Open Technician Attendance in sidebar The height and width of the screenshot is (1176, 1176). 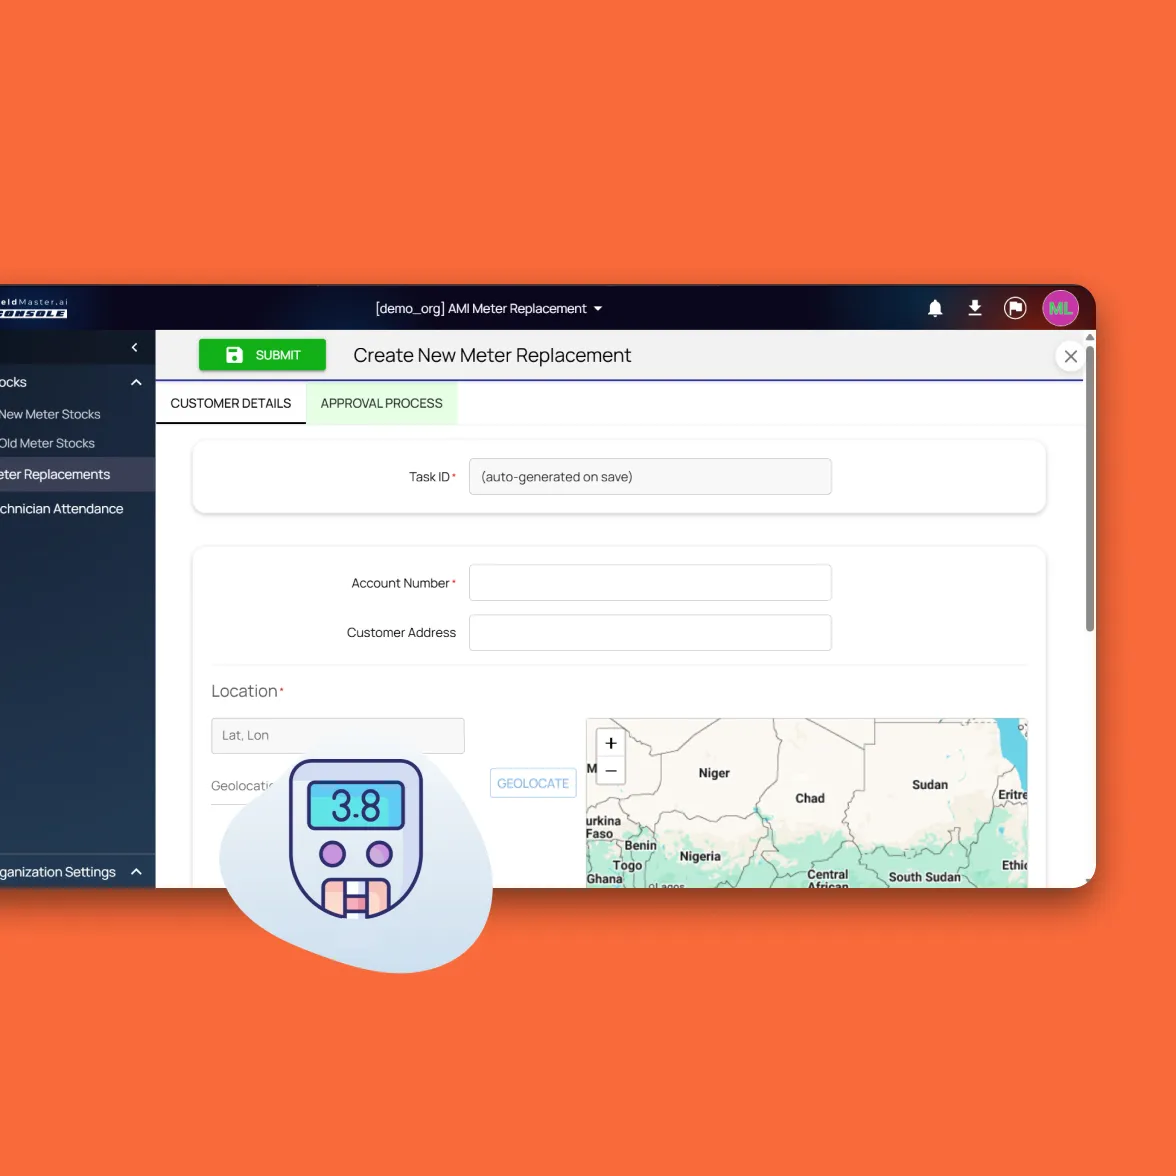tap(62, 508)
